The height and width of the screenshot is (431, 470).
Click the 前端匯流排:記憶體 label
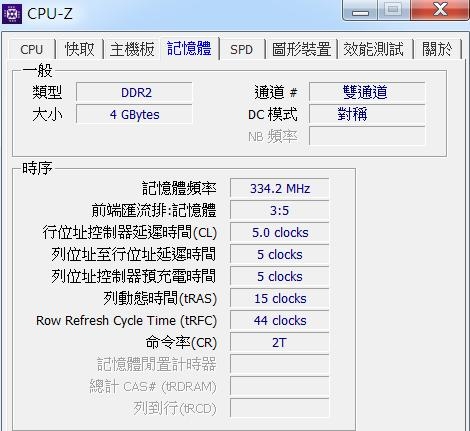(154, 210)
